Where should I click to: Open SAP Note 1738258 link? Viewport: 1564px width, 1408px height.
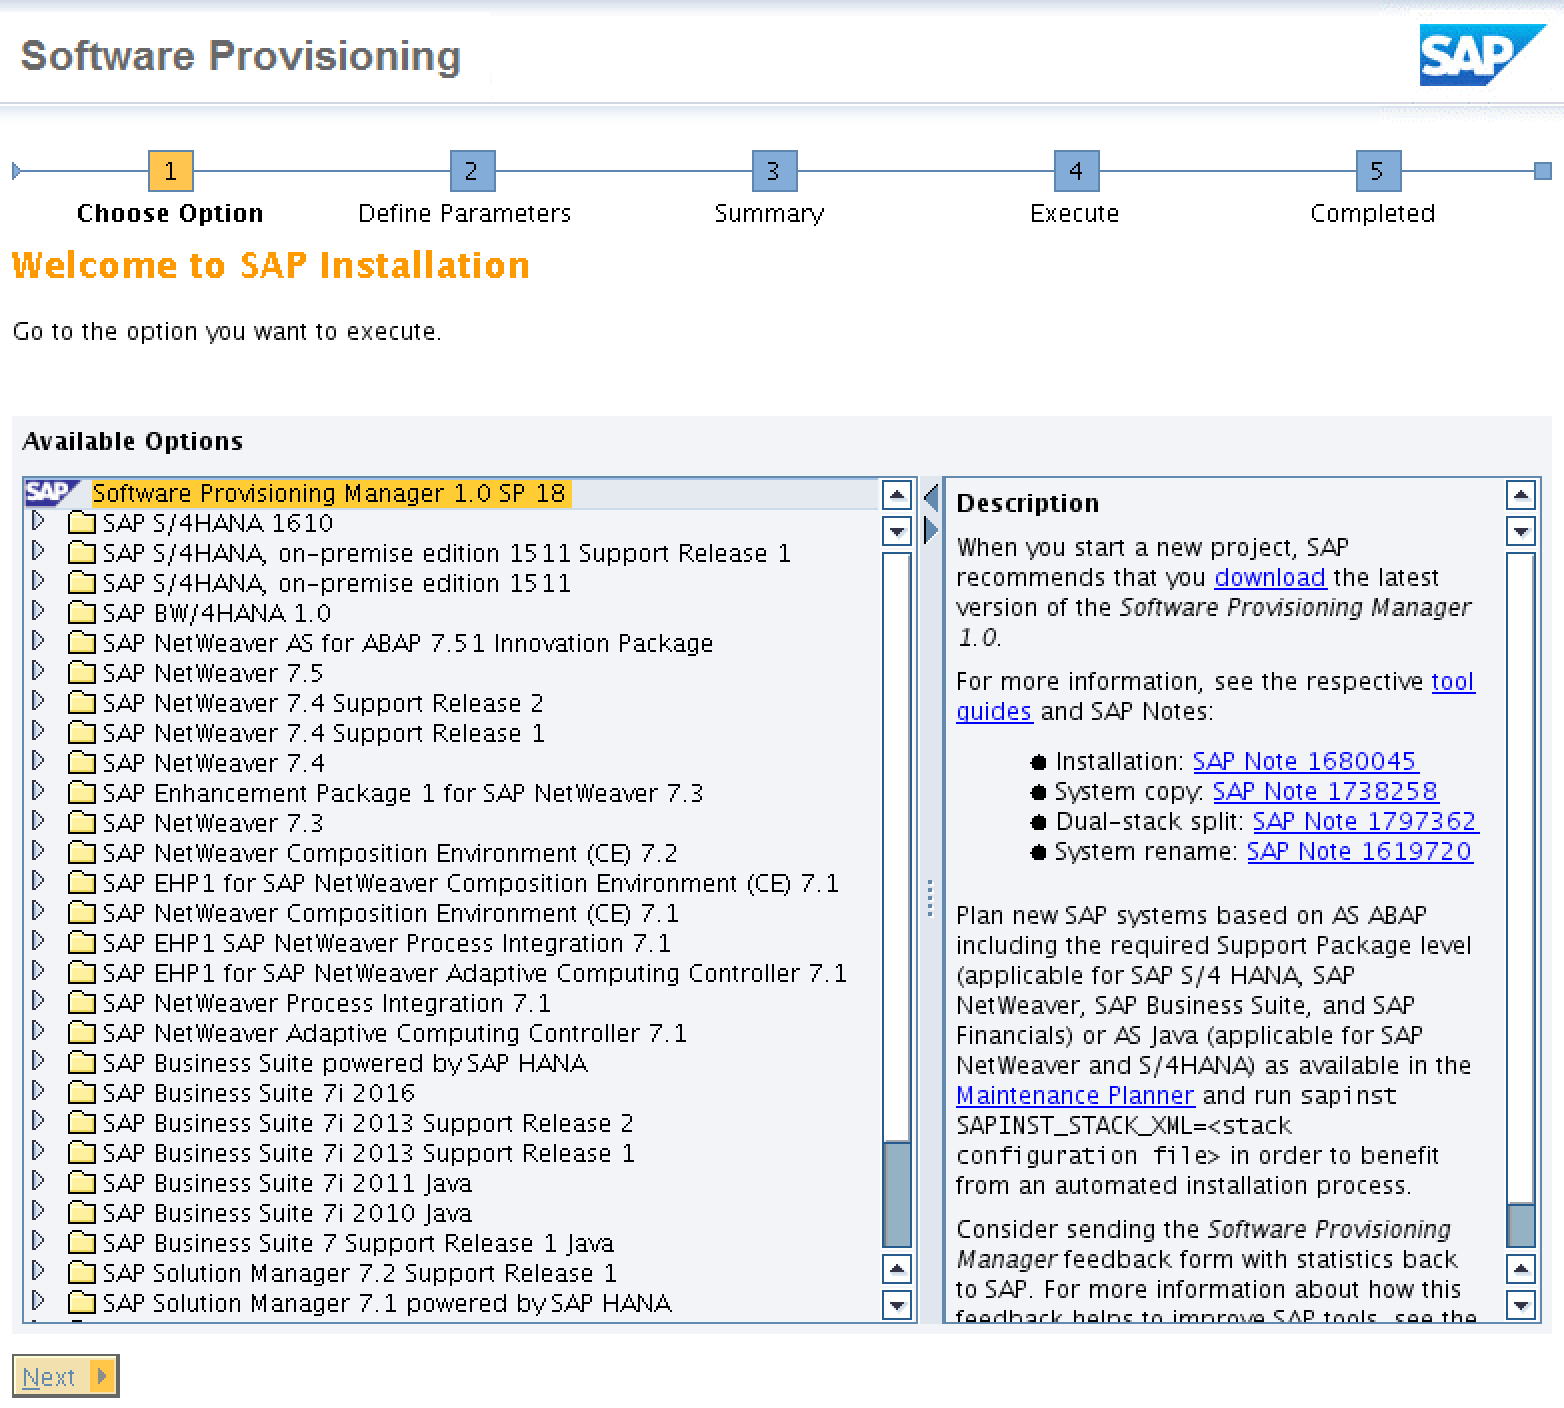pos(1325,791)
